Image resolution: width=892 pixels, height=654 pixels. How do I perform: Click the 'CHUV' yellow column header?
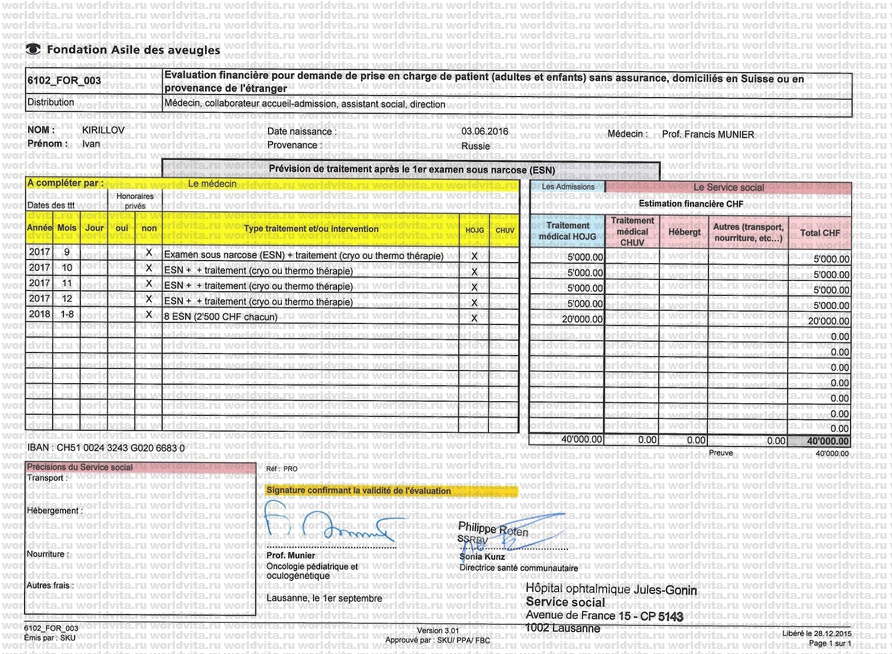click(x=505, y=230)
